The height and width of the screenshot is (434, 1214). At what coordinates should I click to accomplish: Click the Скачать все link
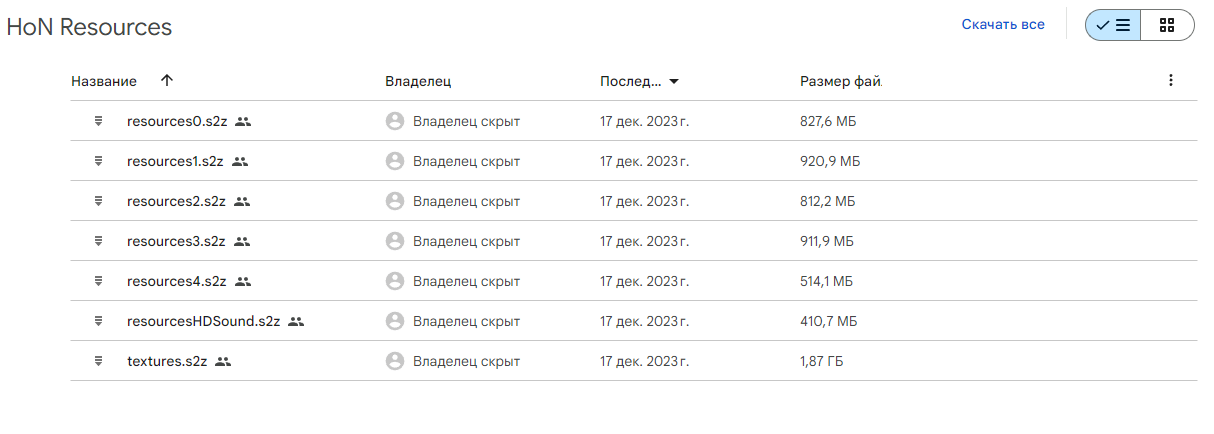[x=1003, y=25]
